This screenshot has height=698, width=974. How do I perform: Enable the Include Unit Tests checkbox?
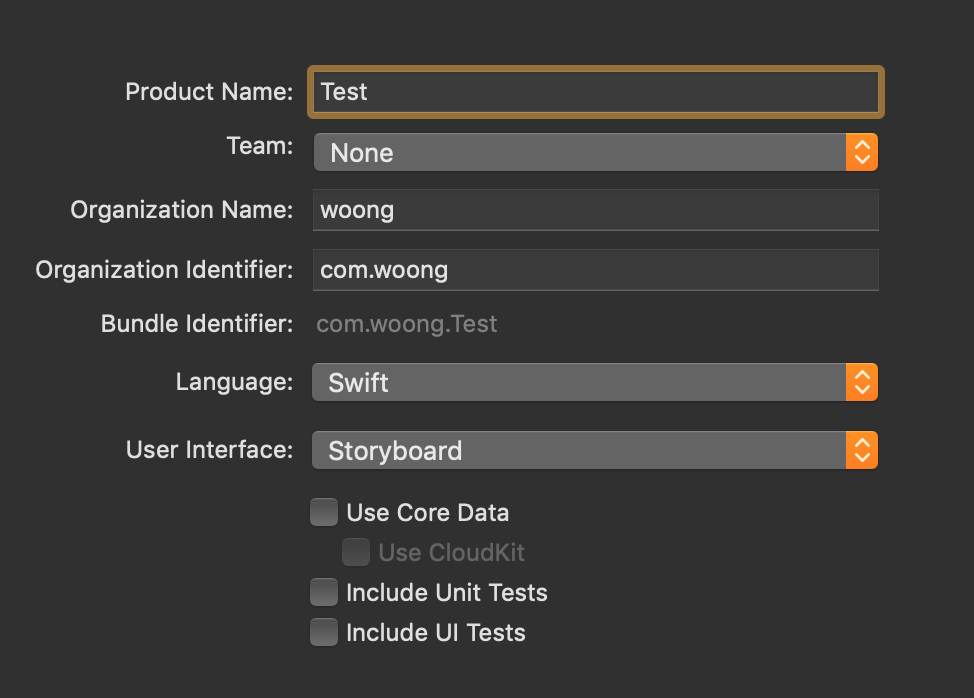(x=324, y=592)
